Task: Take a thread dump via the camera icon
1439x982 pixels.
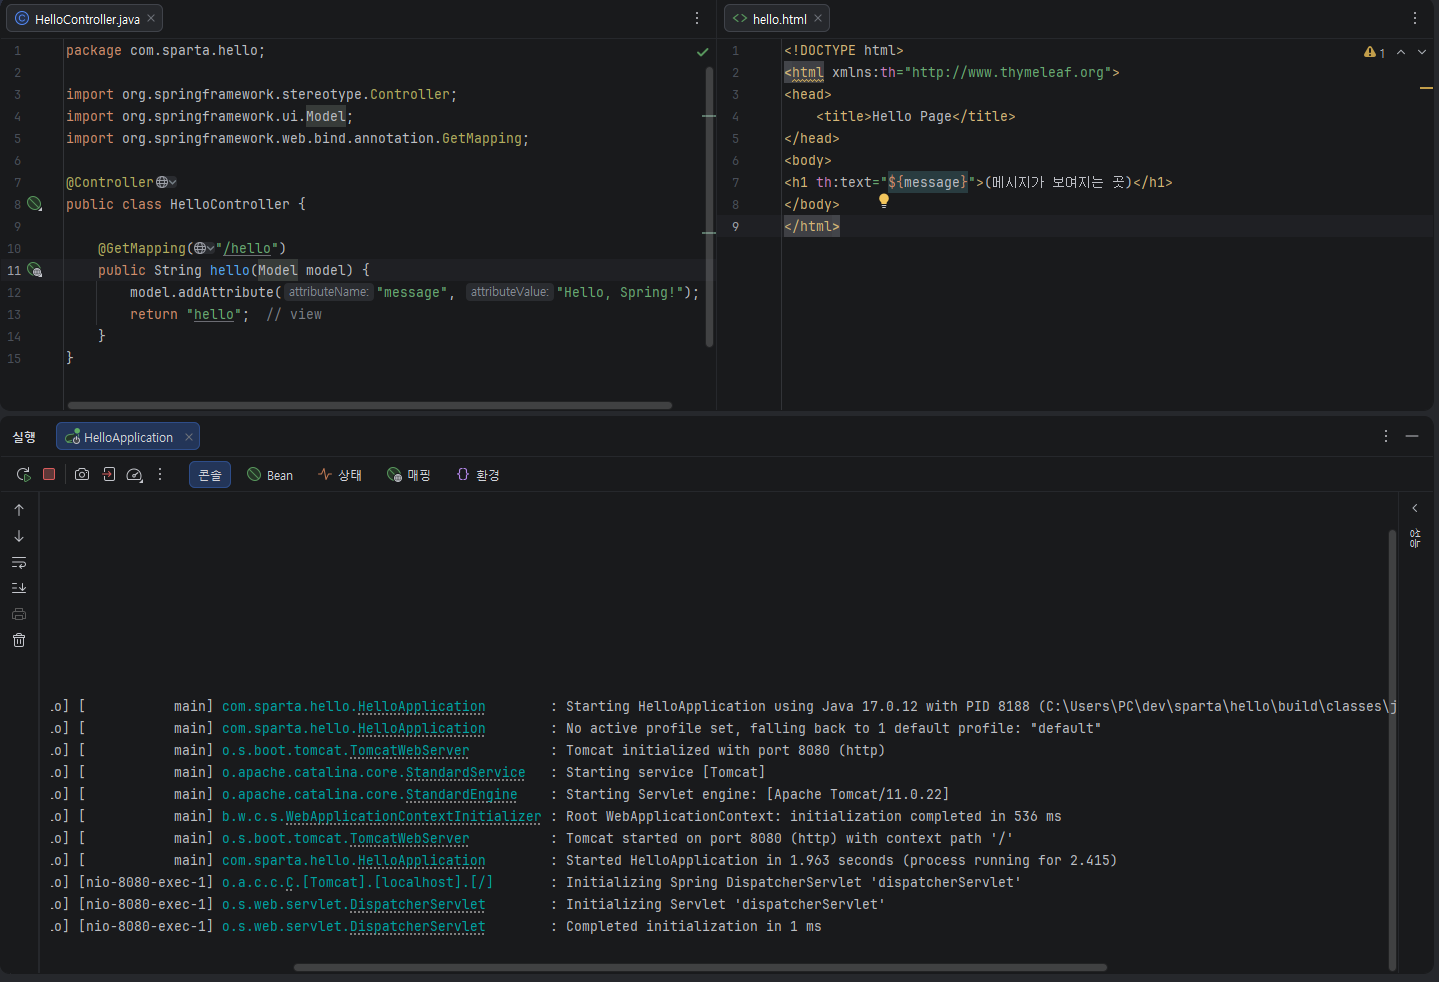Action: point(82,474)
